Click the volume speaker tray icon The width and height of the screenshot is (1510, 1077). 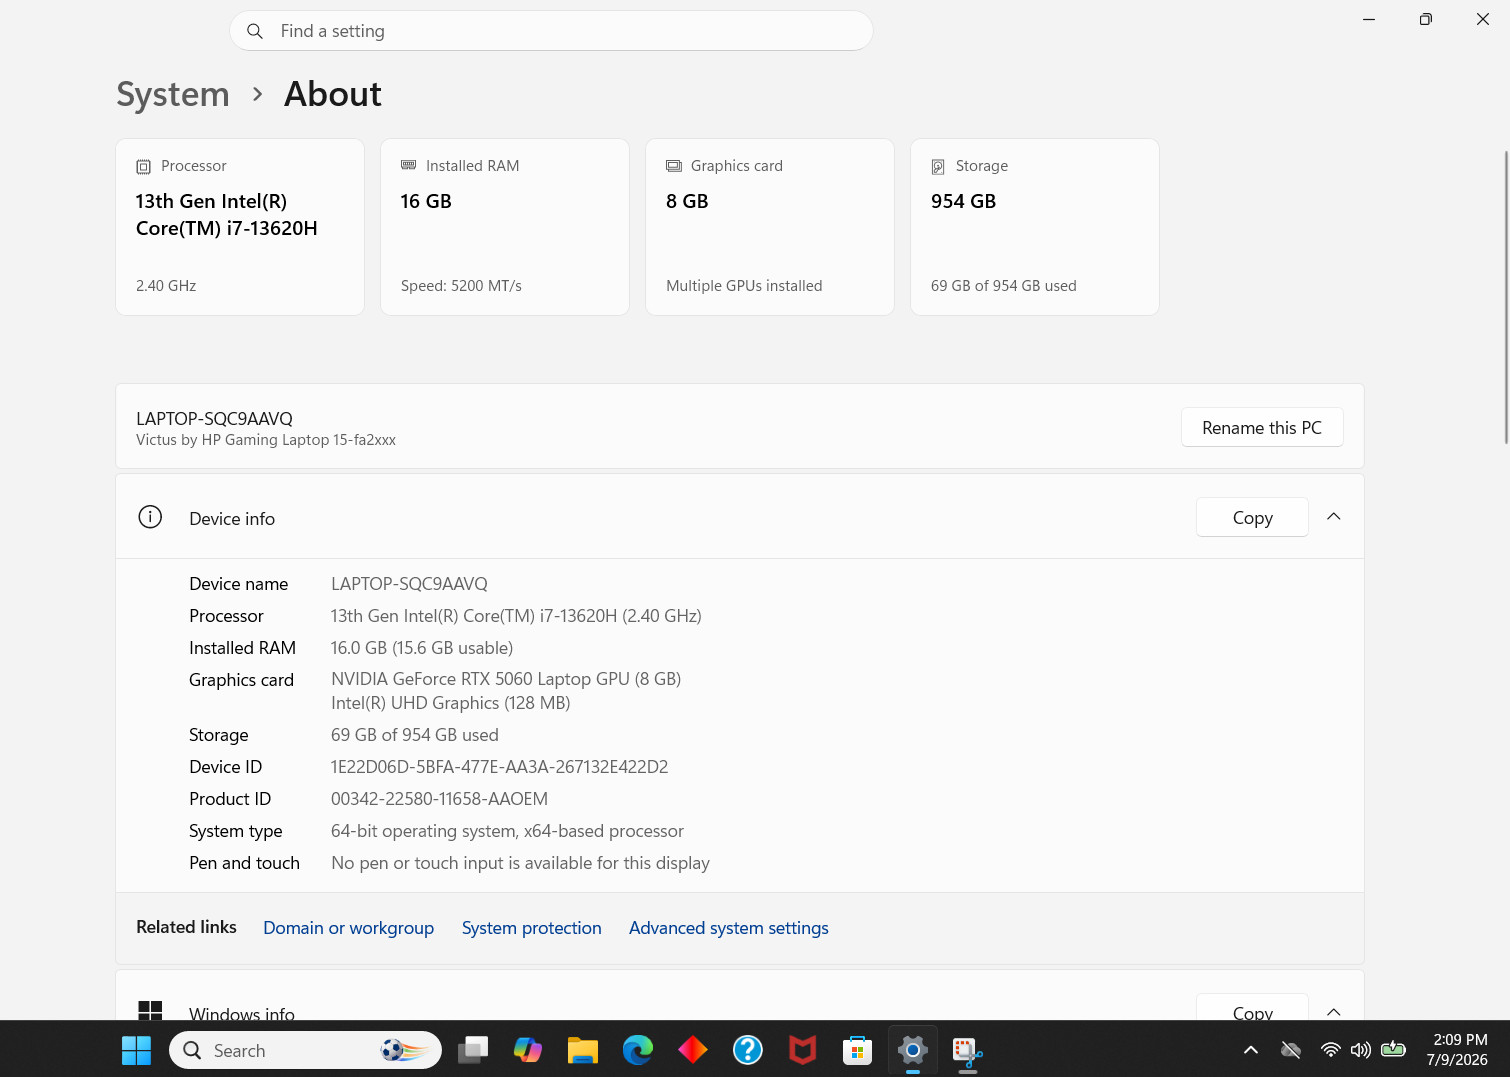1361,1050
